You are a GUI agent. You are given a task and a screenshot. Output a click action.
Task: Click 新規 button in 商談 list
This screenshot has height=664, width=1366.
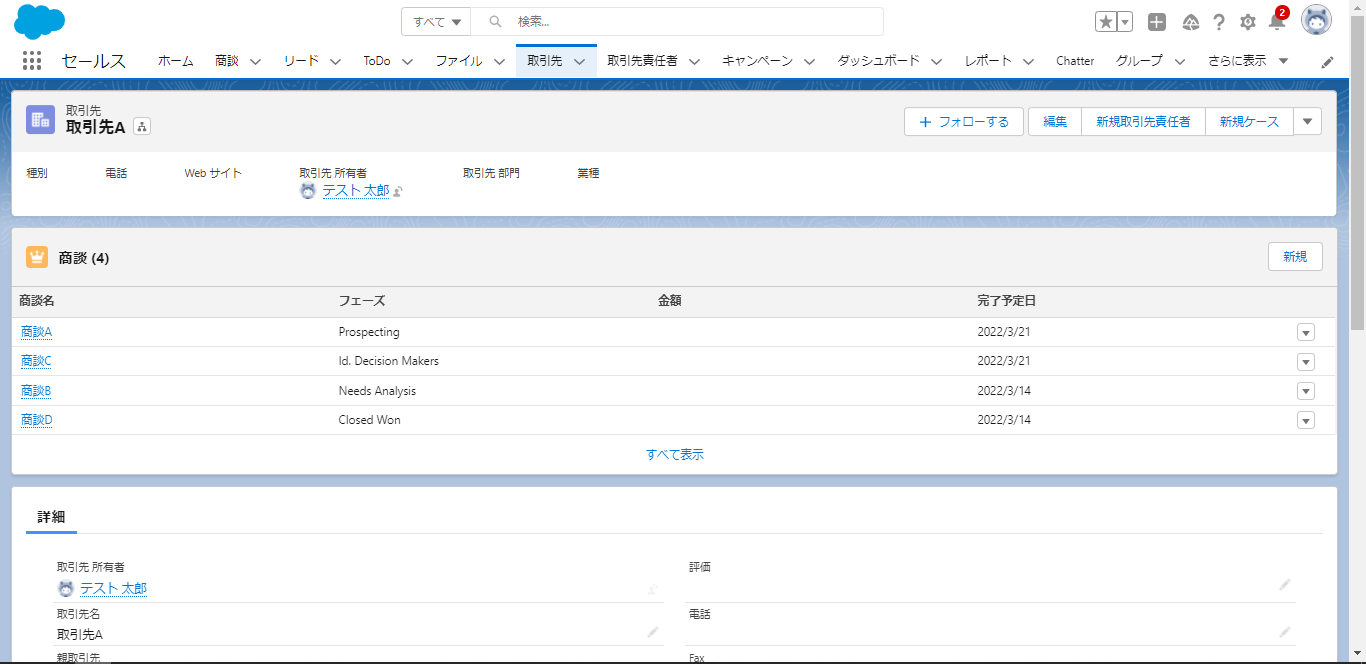tap(1295, 257)
